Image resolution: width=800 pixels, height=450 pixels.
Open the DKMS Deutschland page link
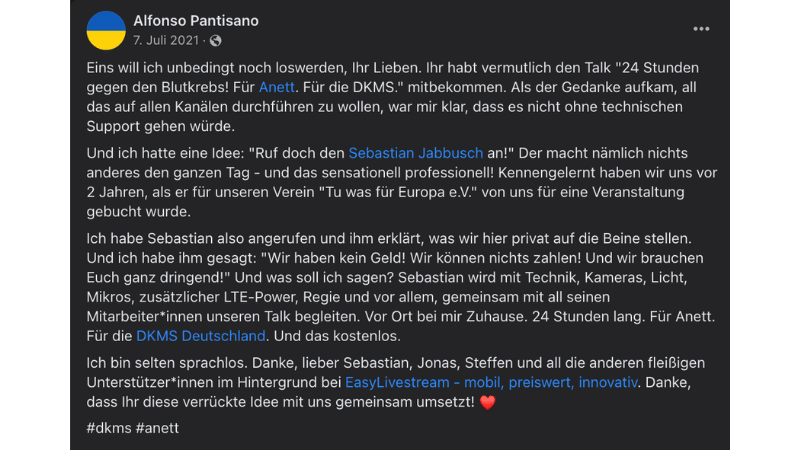201,335
